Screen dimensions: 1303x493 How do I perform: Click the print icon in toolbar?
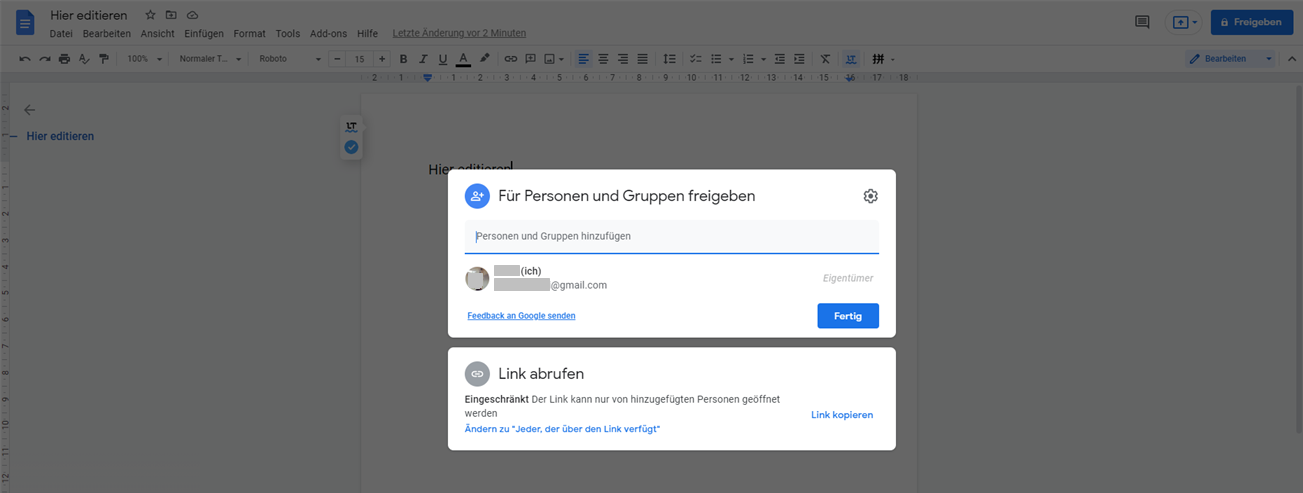point(64,59)
